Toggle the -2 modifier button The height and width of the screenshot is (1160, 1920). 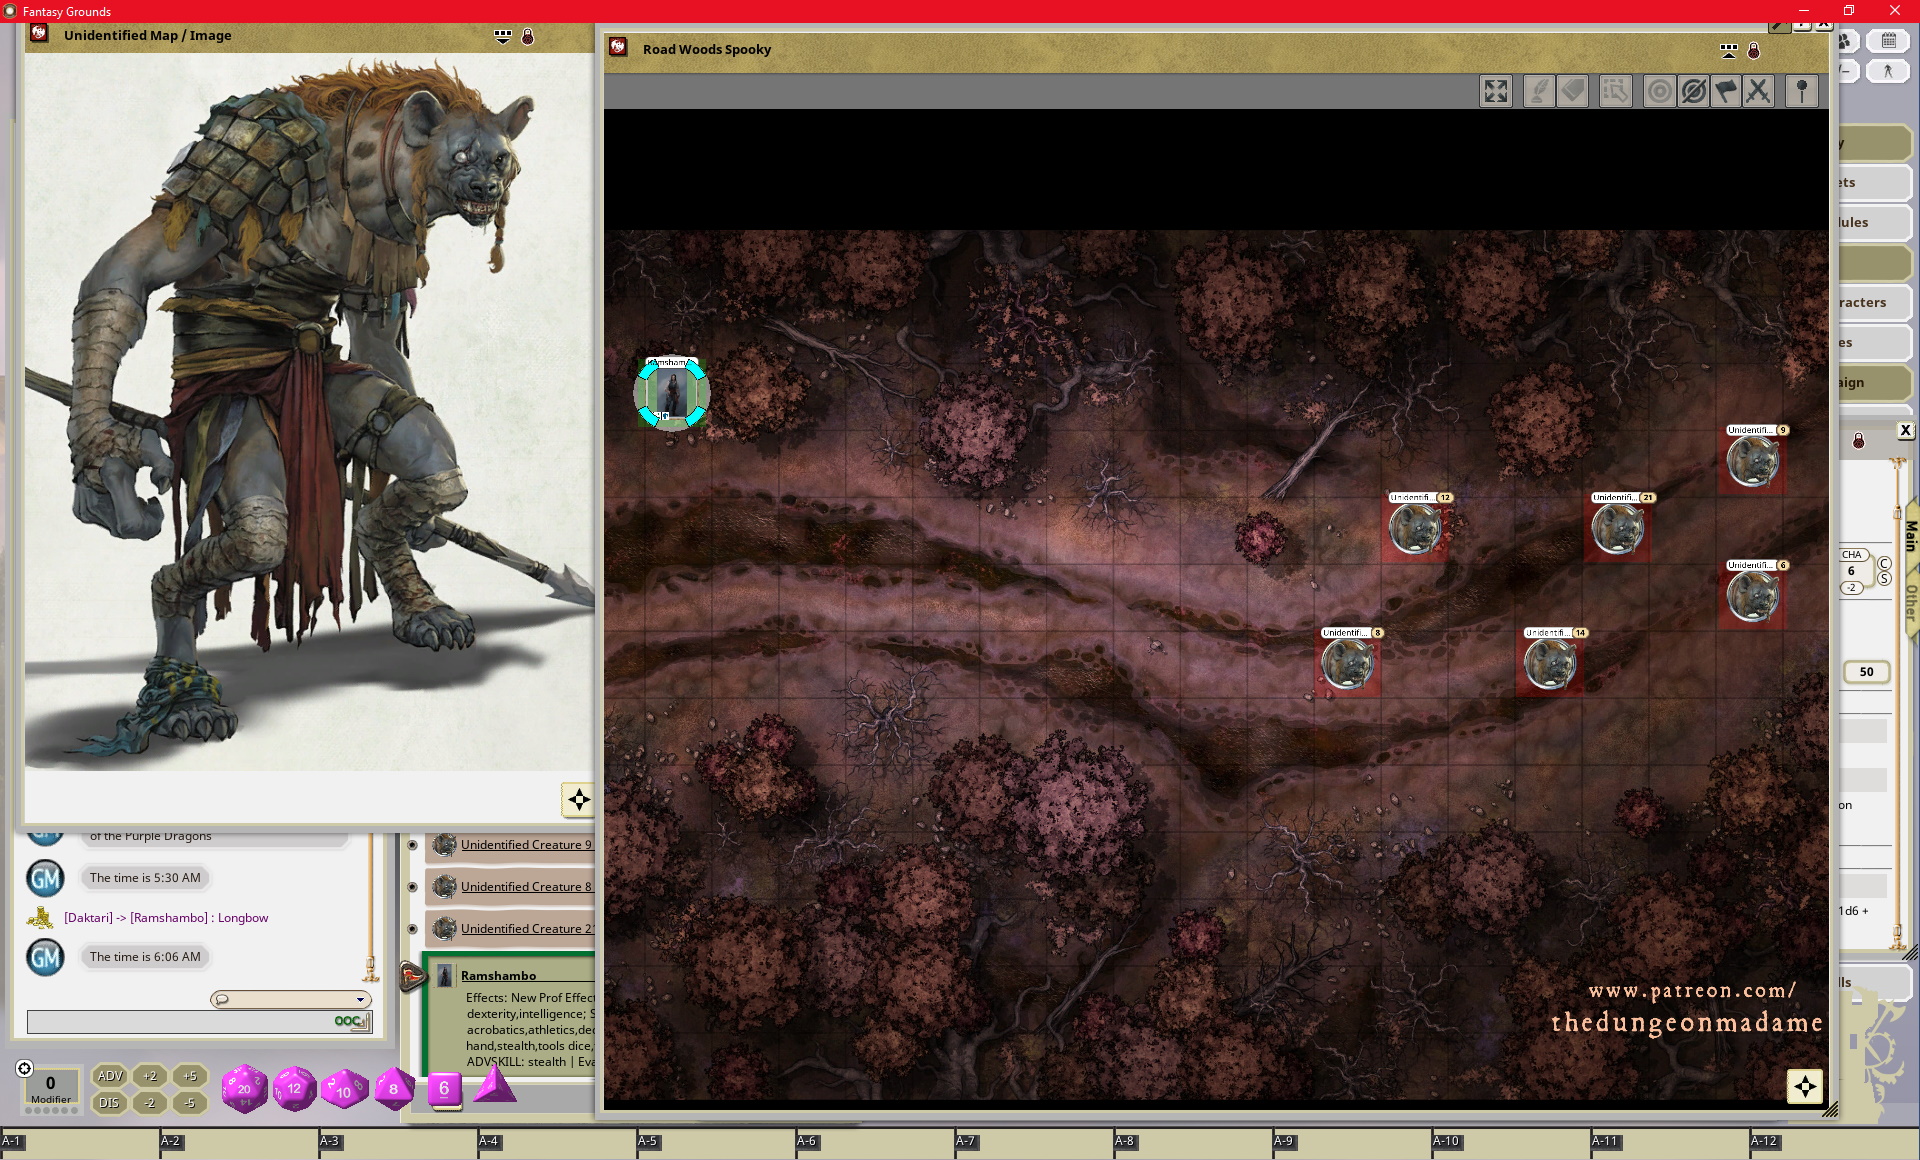pos(150,1103)
